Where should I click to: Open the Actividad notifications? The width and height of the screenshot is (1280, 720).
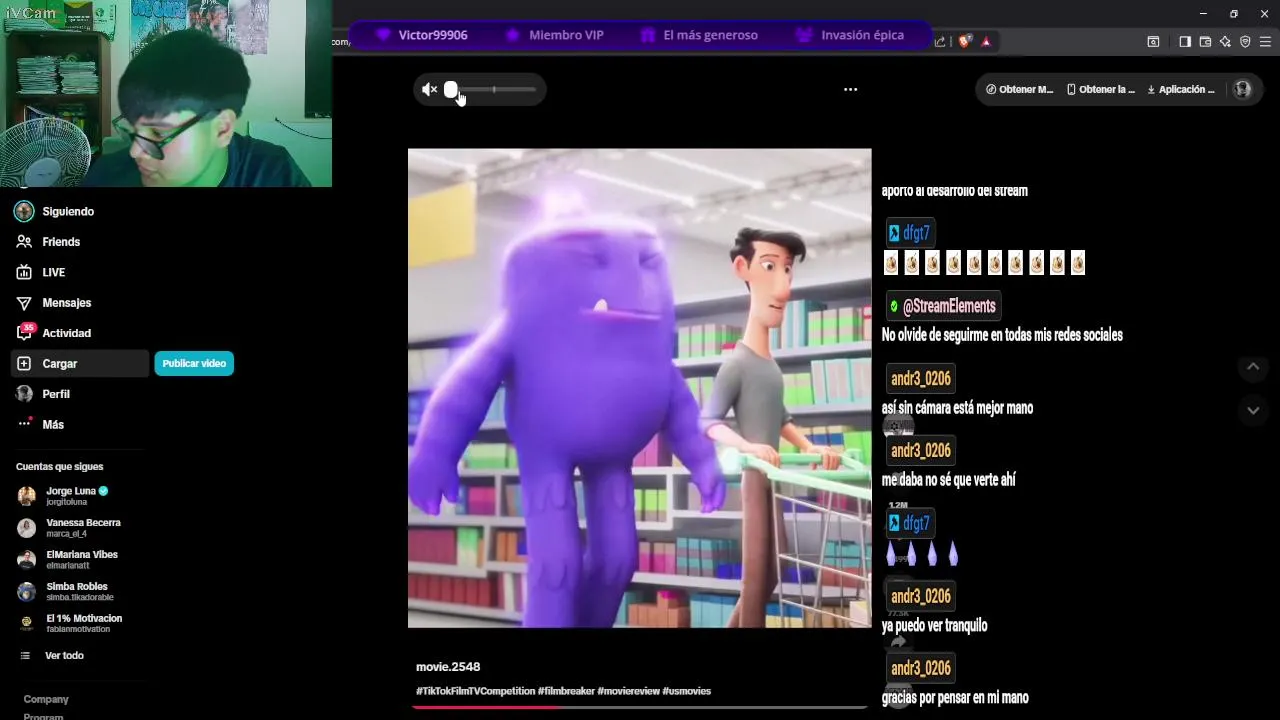[66, 333]
